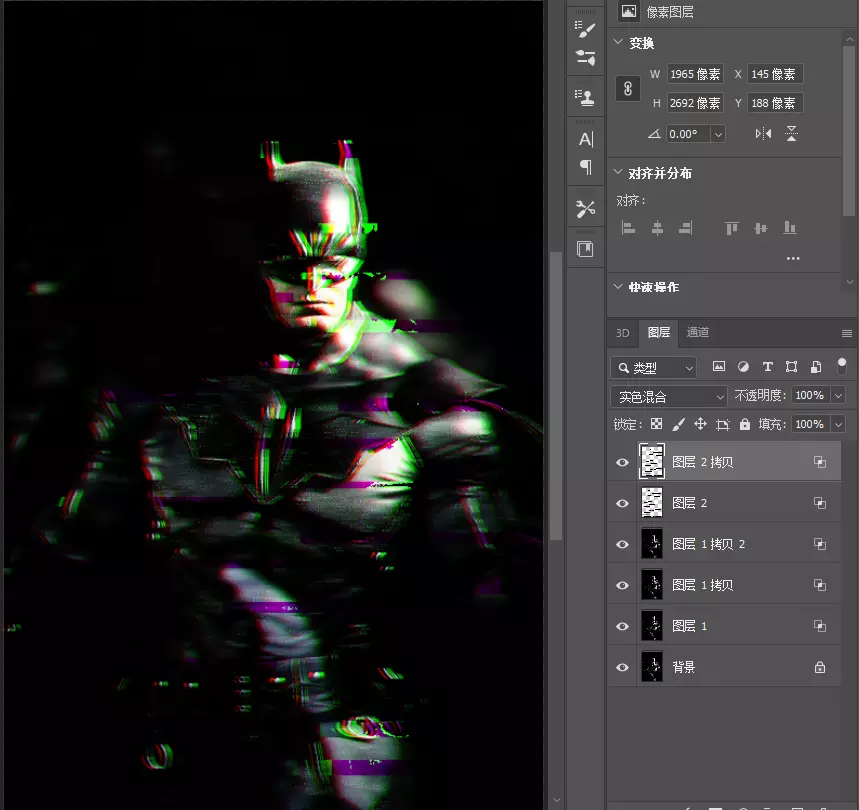Click the pixel layer image icon
859x810 pixels.
[x=628, y=12]
